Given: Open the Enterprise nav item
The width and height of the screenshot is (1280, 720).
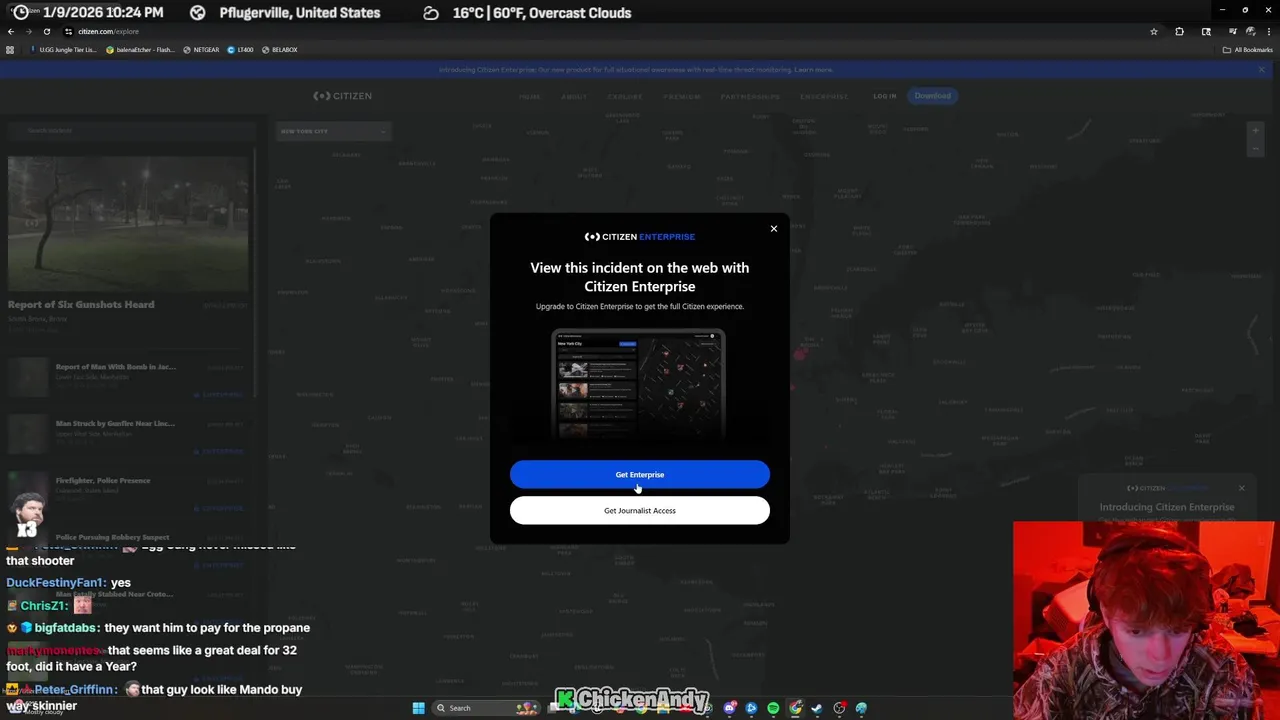Looking at the screenshot, I should pos(824,96).
